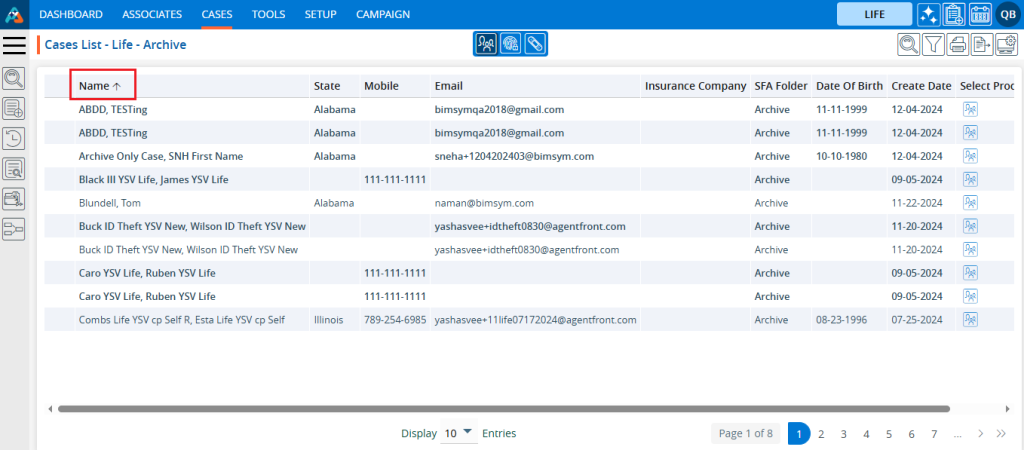Open the hamburger menu

(x=15, y=45)
